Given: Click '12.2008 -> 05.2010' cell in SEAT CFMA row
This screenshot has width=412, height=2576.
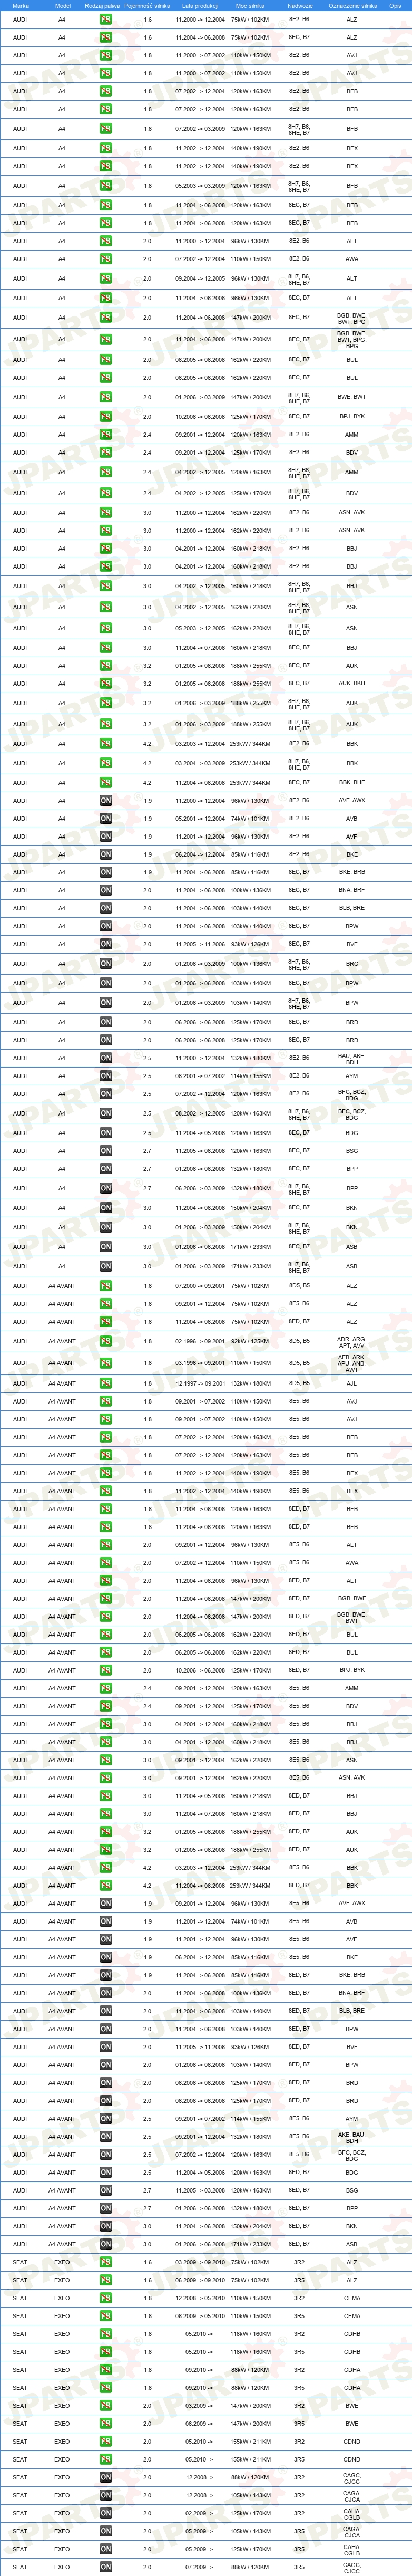Looking at the screenshot, I should tap(200, 2299).
